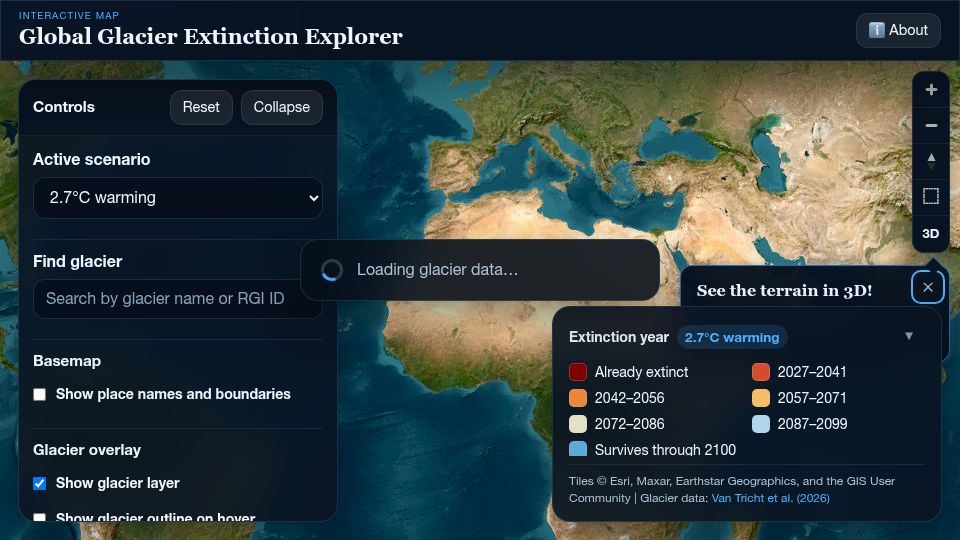Click the Survives through 2100 blue swatch
Viewport: 960px width, 540px height.
578,449
